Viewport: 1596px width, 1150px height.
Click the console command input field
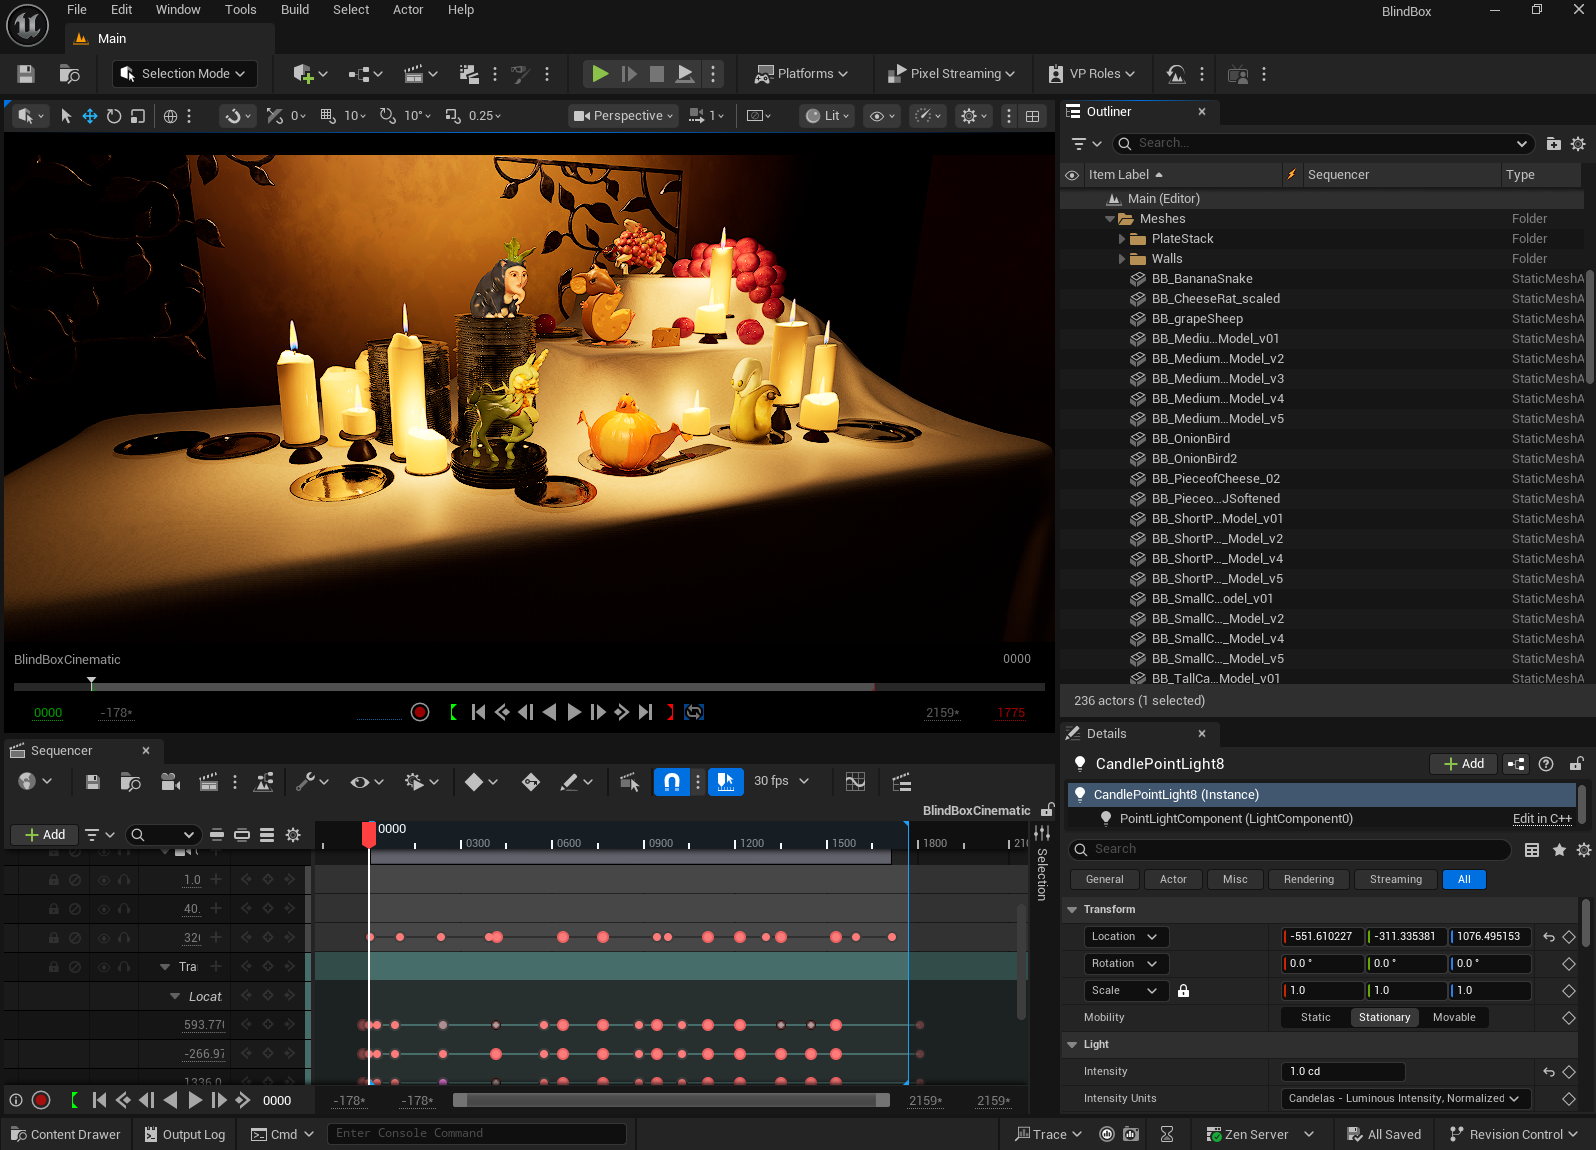point(477,1134)
